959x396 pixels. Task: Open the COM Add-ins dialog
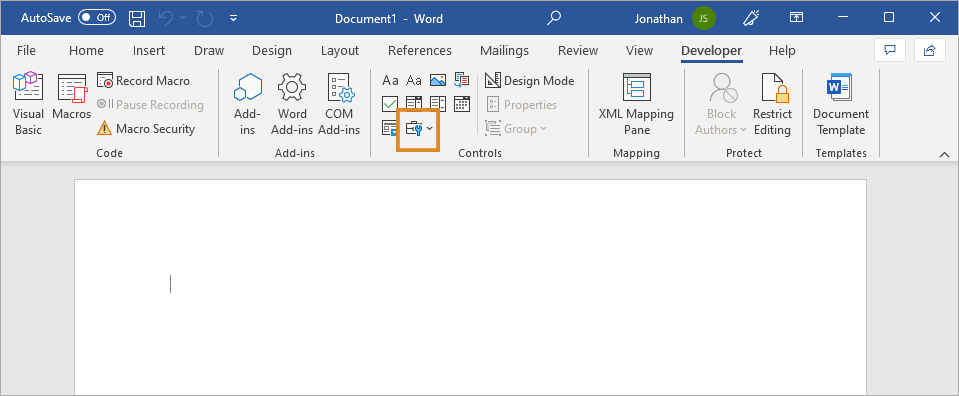click(339, 103)
